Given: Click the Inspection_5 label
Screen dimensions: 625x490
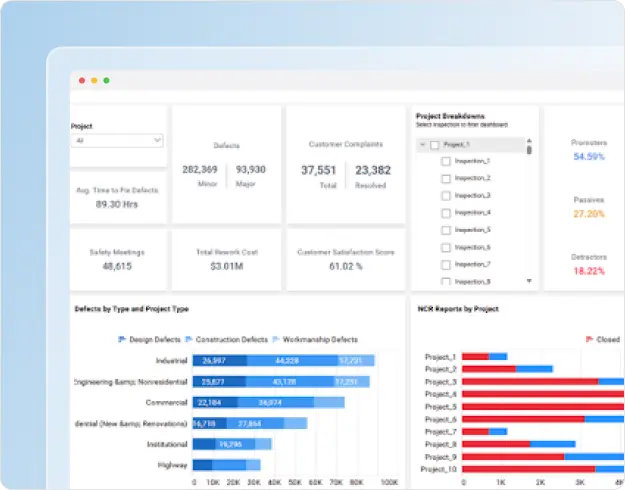Looking at the screenshot, I should click(472, 230).
